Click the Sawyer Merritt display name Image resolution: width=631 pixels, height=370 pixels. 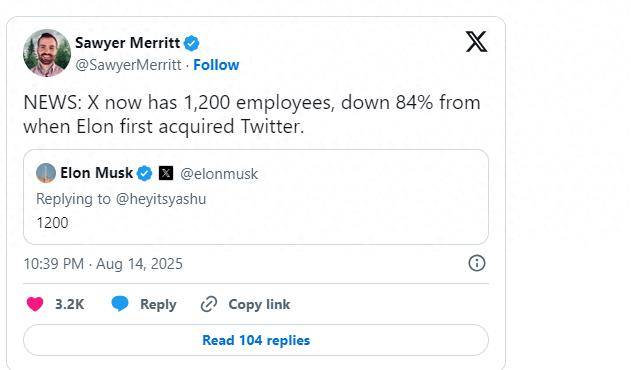(x=128, y=43)
